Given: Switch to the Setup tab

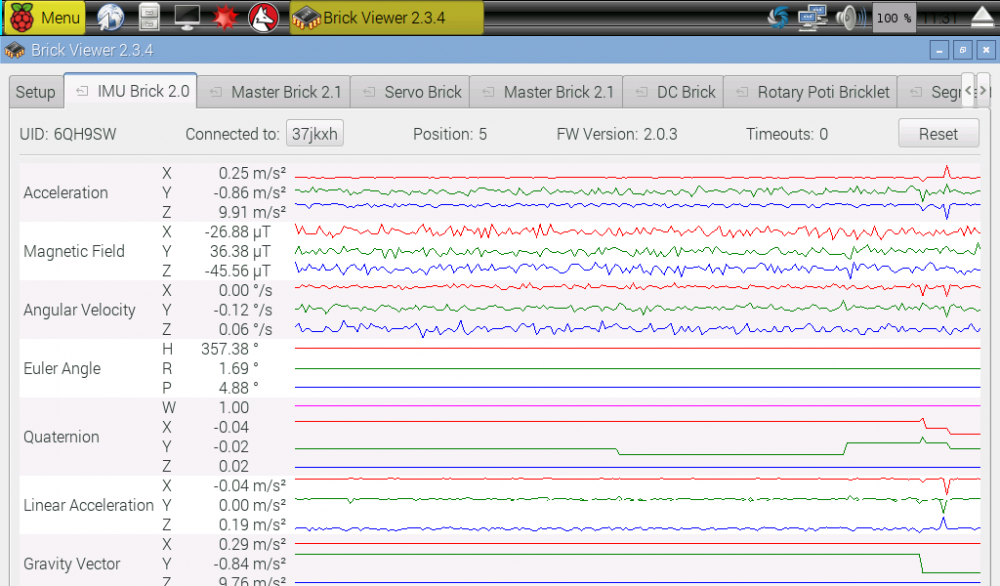Looking at the screenshot, I should click(35, 92).
